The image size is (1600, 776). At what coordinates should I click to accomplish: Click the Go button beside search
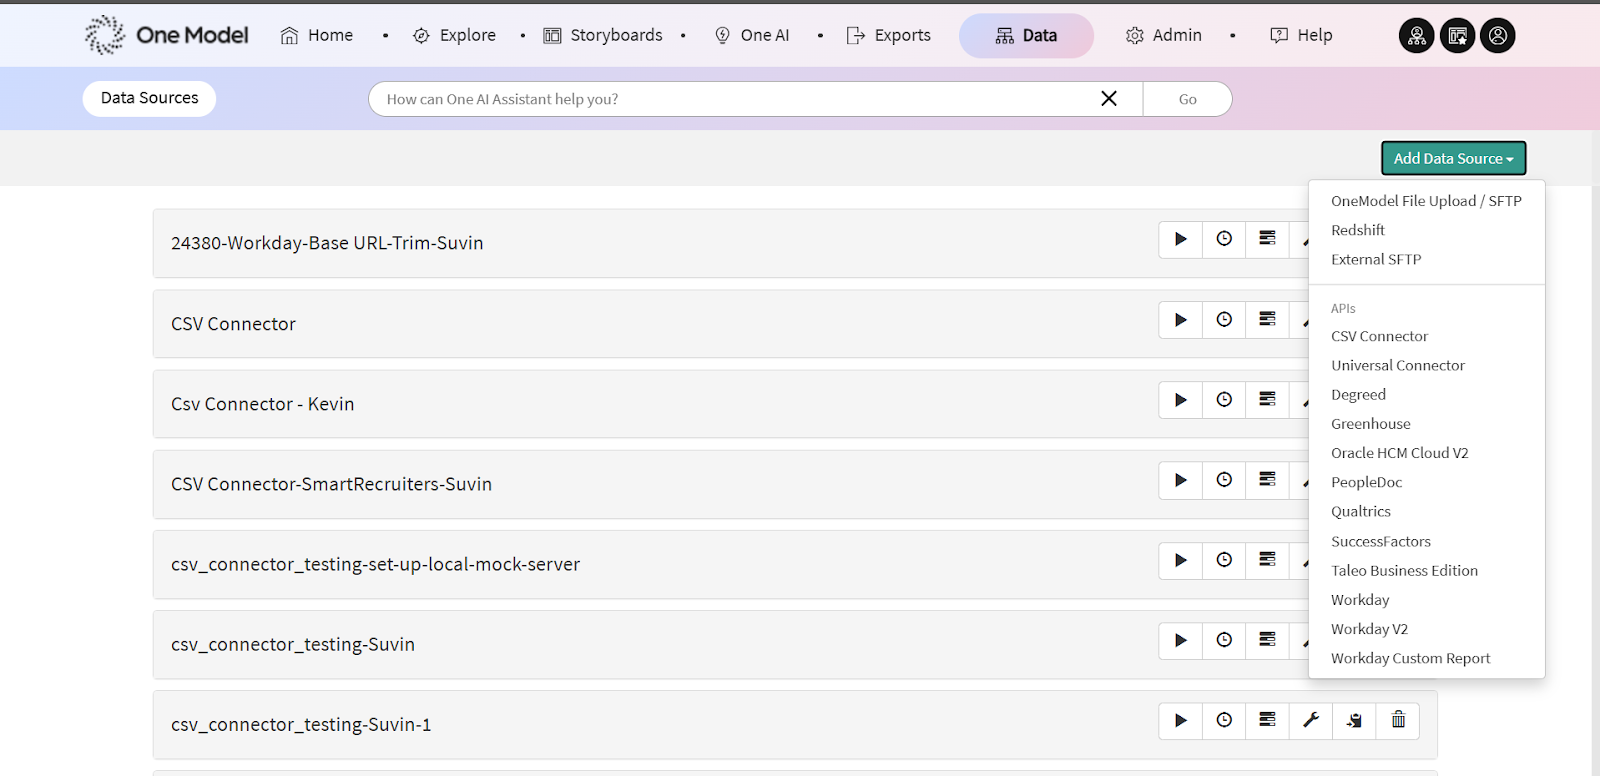coord(1187,99)
